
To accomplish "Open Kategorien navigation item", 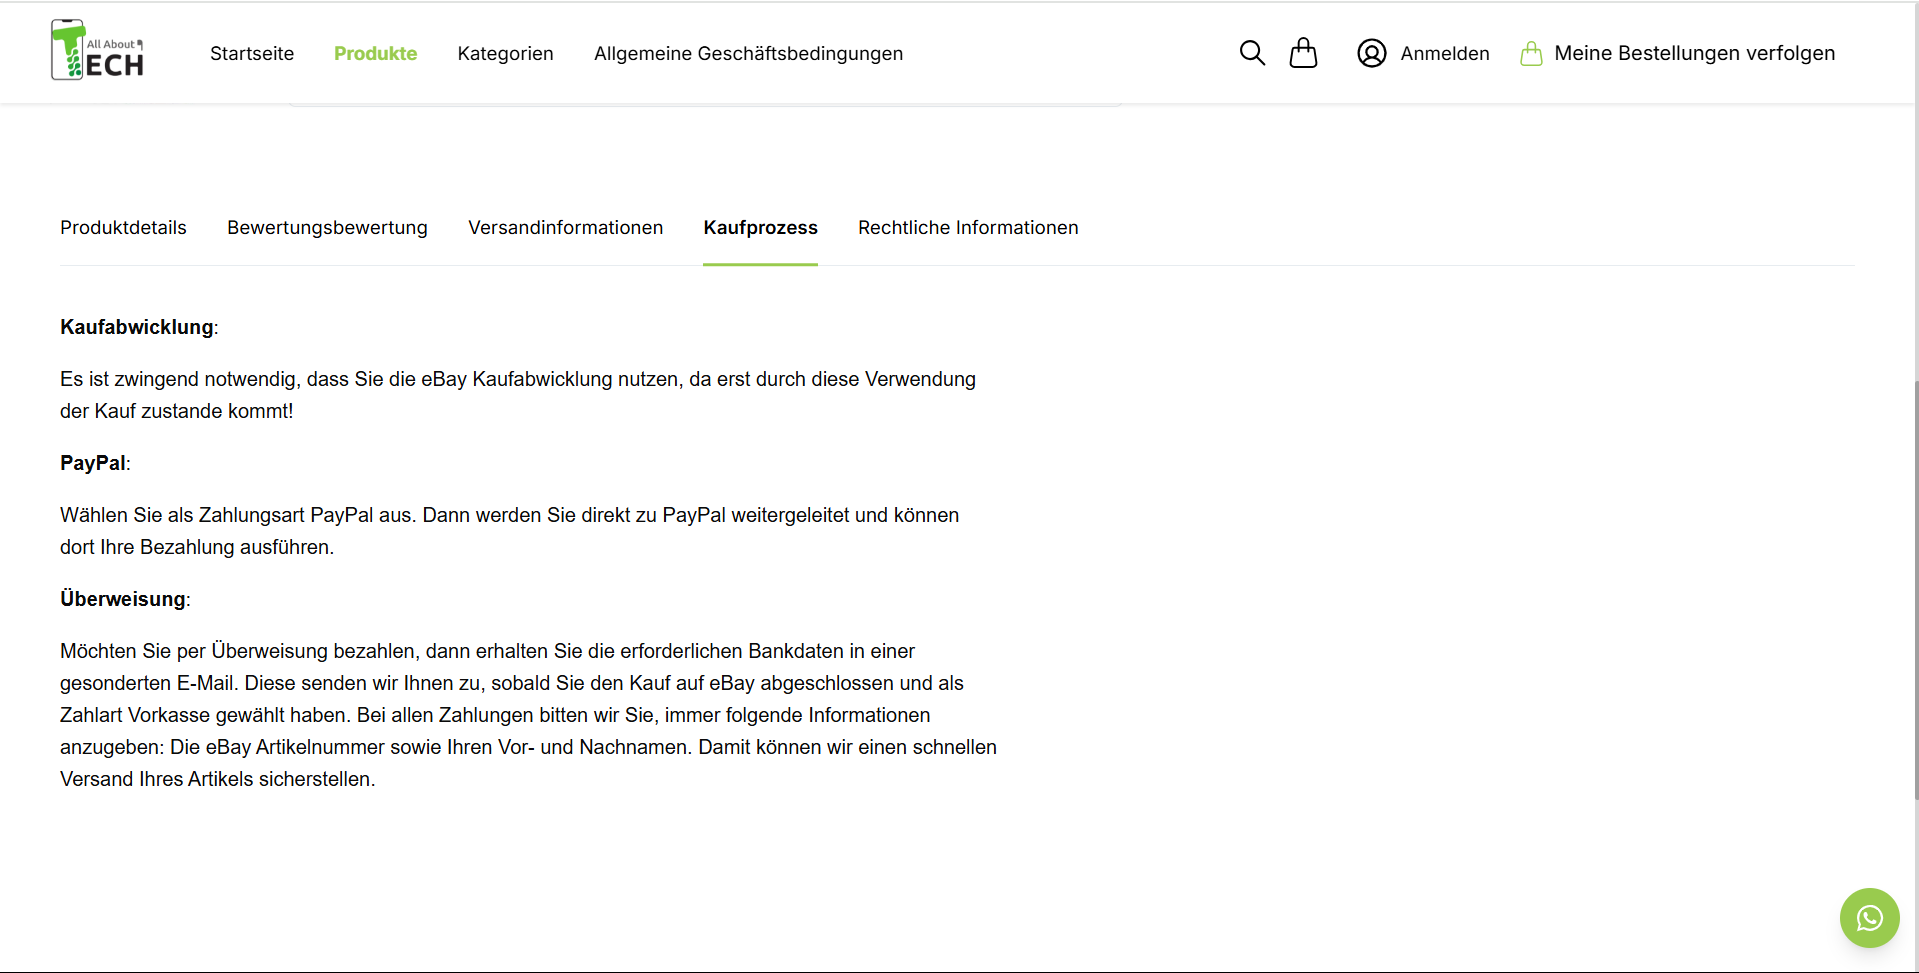I will [505, 53].
